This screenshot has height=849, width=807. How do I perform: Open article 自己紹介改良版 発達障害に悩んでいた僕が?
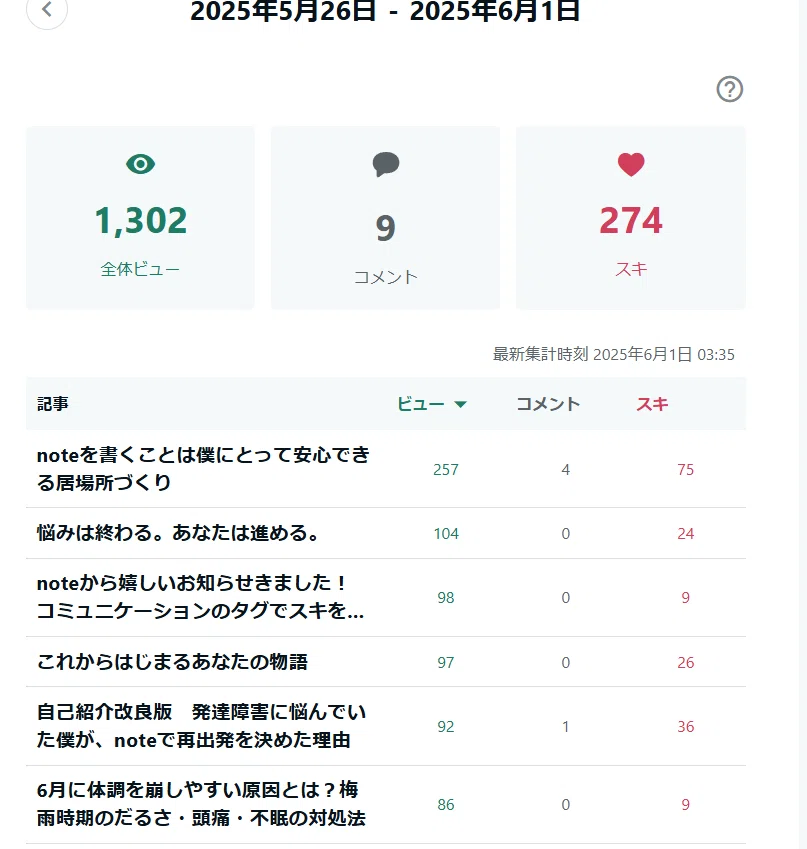(201, 726)
